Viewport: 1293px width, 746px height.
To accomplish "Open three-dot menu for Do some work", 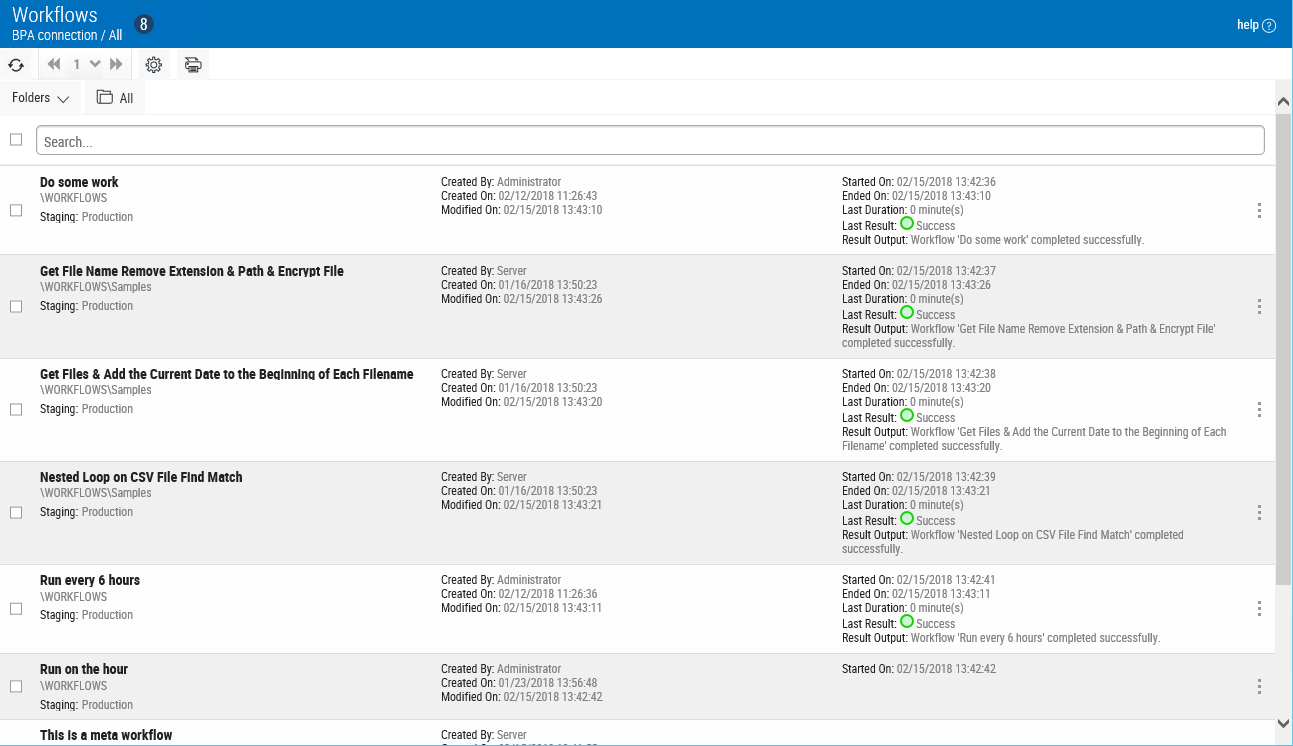I will [x=1259, y=210].
